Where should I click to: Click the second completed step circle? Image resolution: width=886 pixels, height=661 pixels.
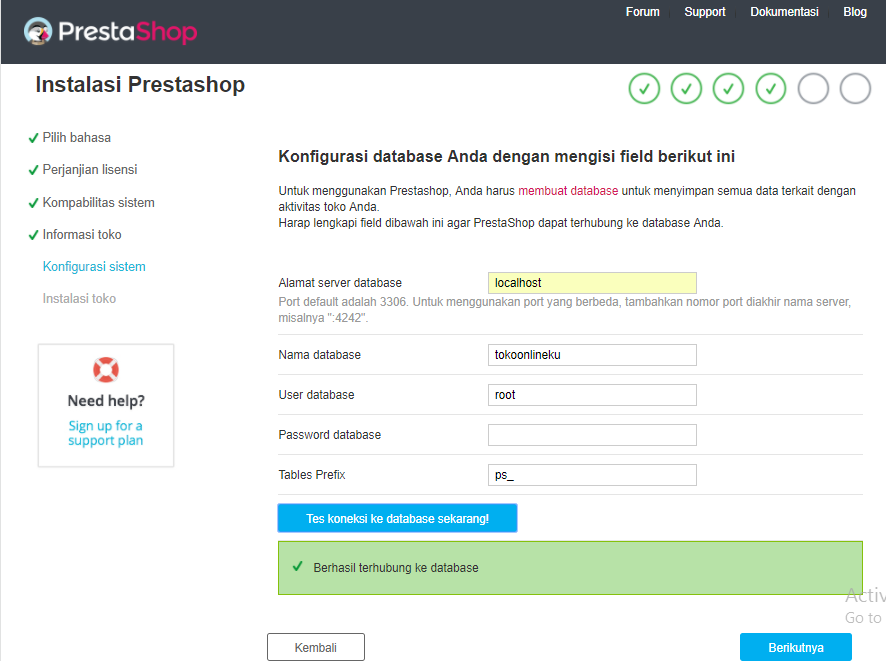[x=687, y=89]
